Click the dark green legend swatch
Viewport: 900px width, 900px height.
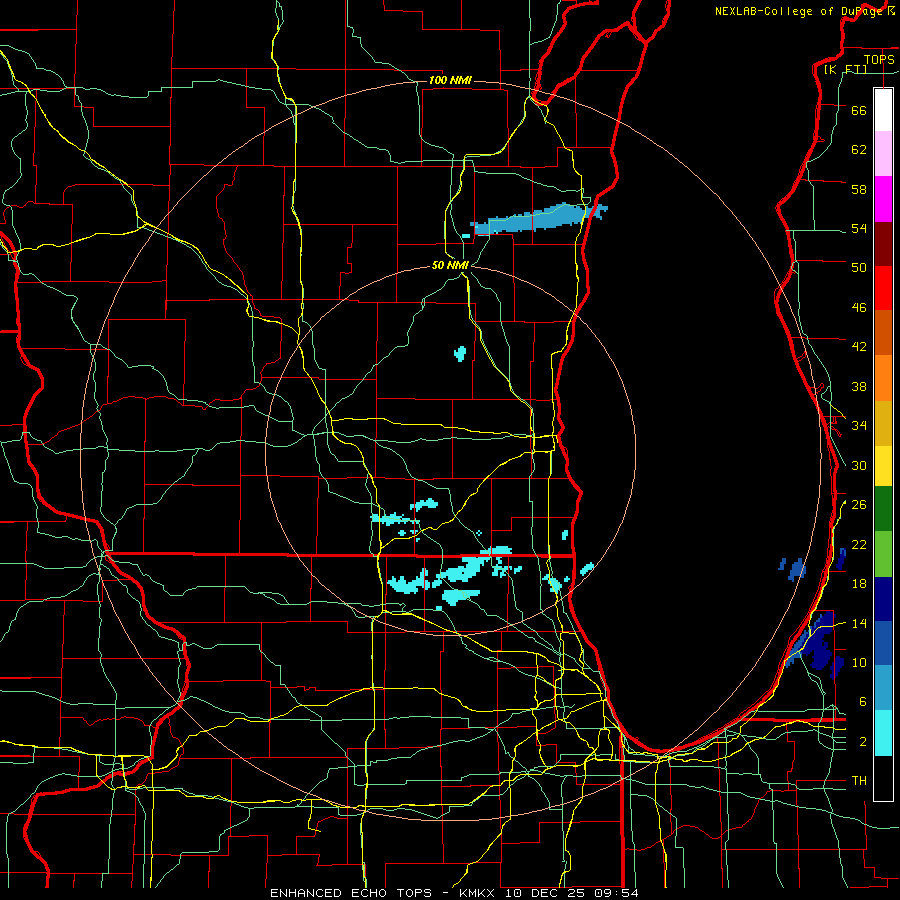pyautogui.click(x=883, y=509)
